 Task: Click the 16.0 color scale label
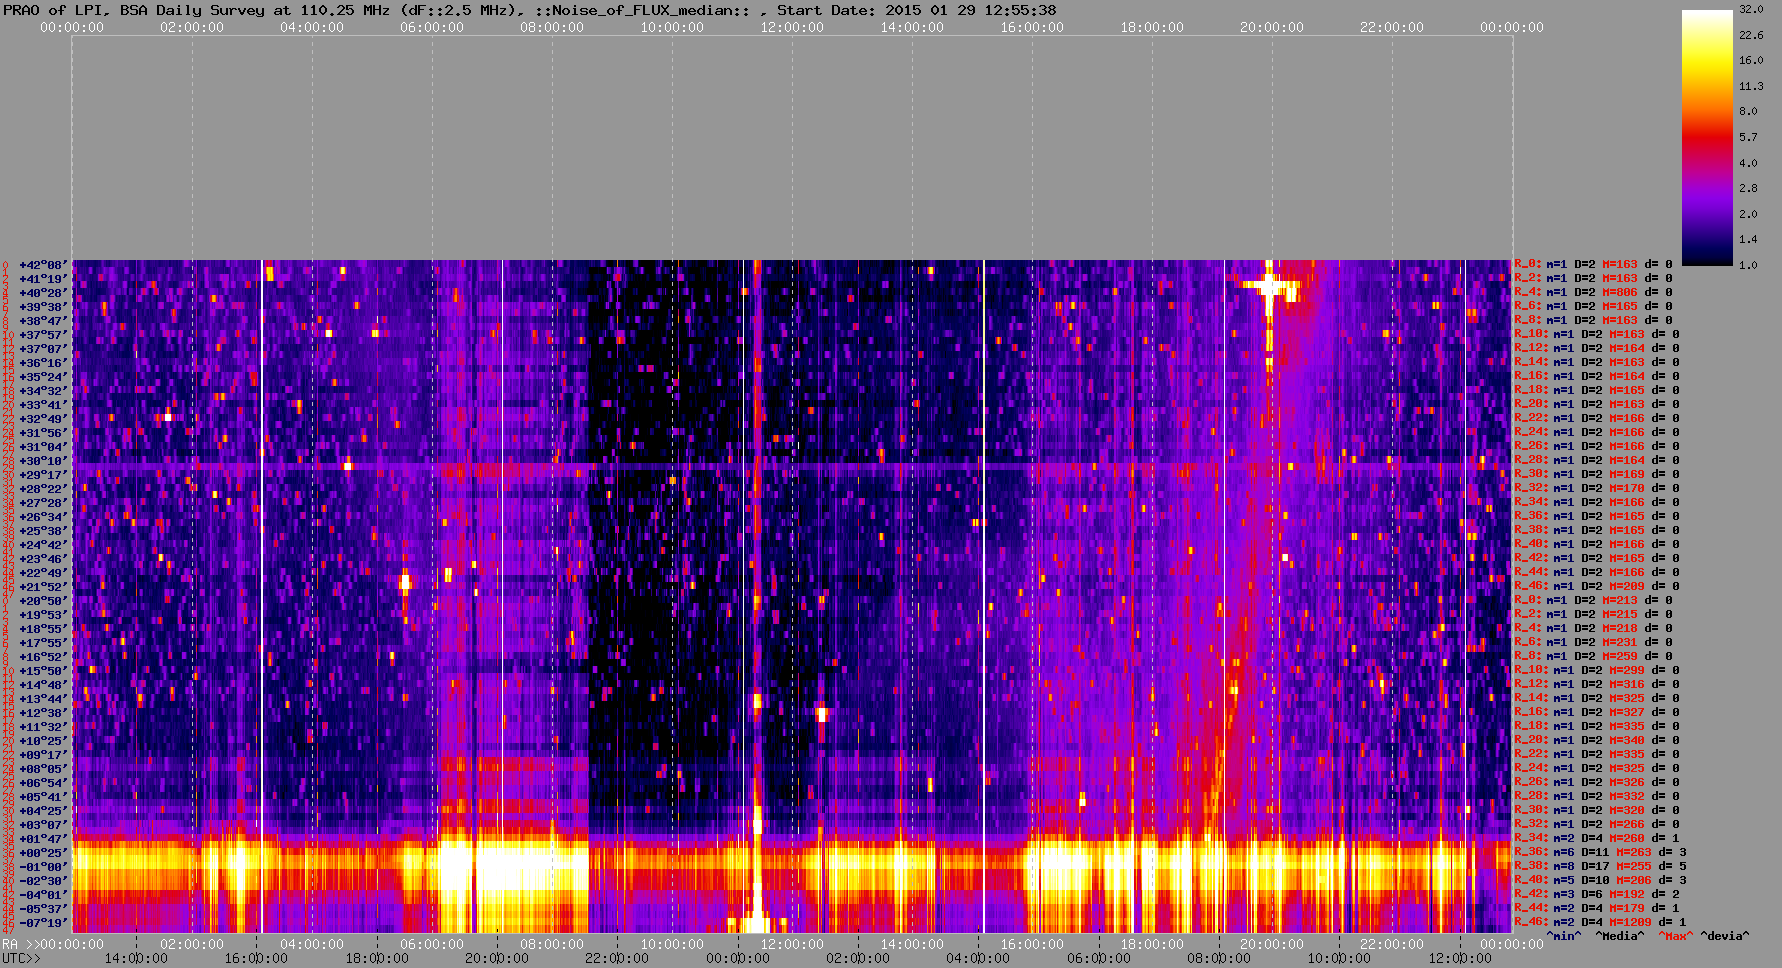1751,60
